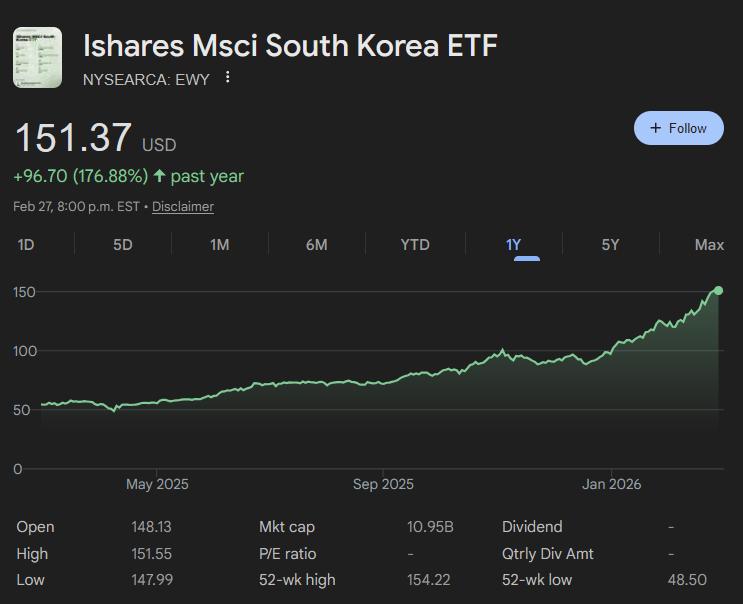Follow the South Korea ETF
The width and height of the screenshot is (743, 604).
pos(679,128)
